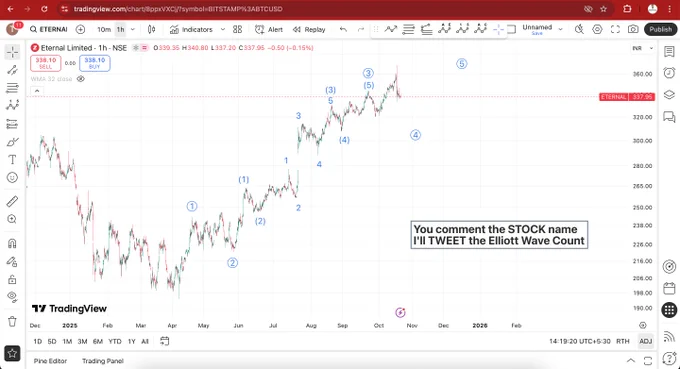Select the Text annotation tool
This screenshot has height=369, width=680.
[12, 160]
